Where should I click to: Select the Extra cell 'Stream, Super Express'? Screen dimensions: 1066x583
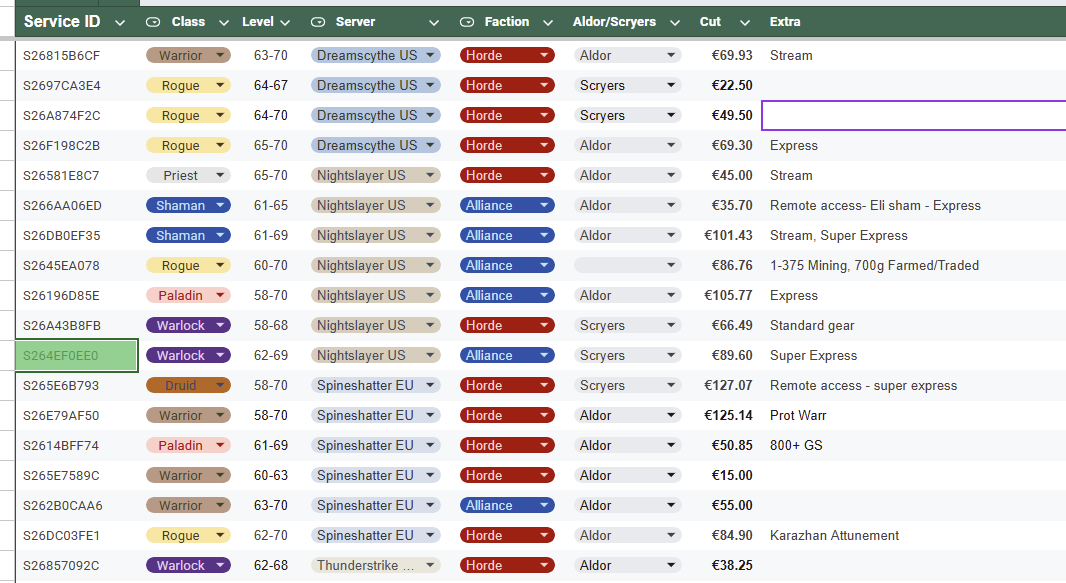point(914,235)
